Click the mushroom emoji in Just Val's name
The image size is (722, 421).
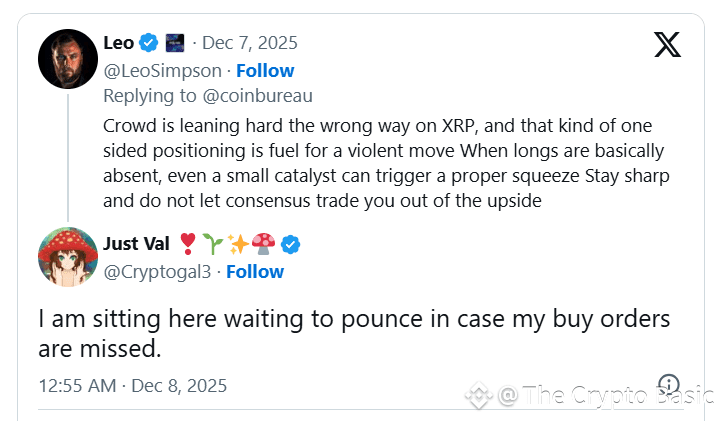point(265,244)
